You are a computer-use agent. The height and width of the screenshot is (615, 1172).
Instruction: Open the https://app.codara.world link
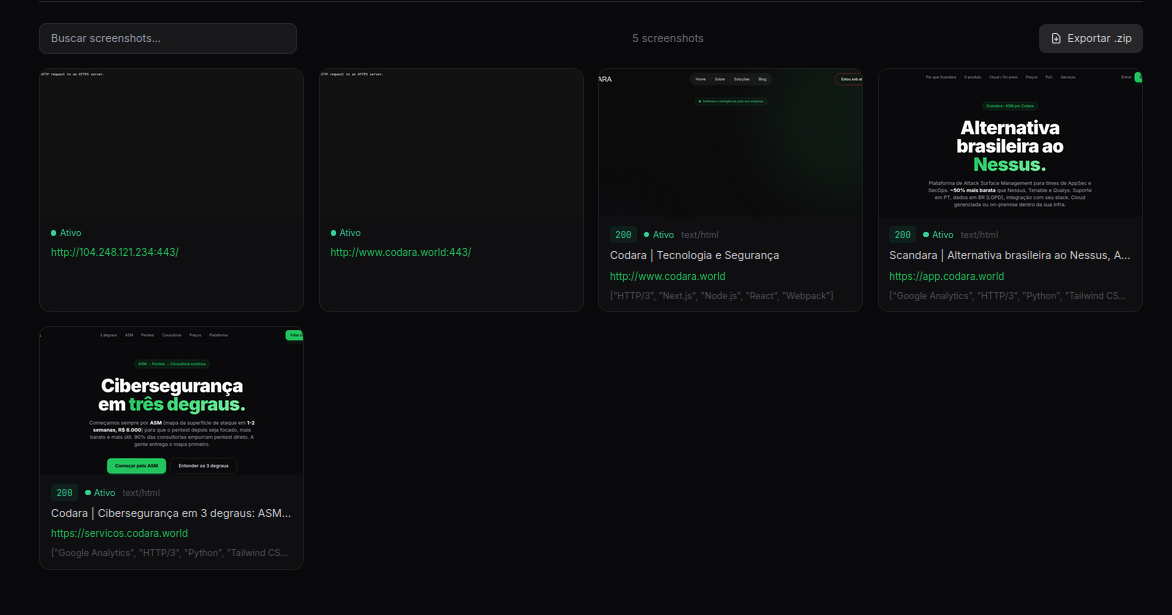(x=946, y=276)
